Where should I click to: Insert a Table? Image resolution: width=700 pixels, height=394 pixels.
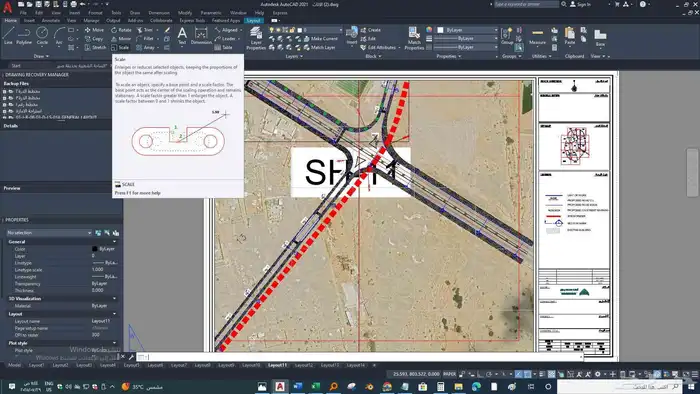[x=223, y=47]
